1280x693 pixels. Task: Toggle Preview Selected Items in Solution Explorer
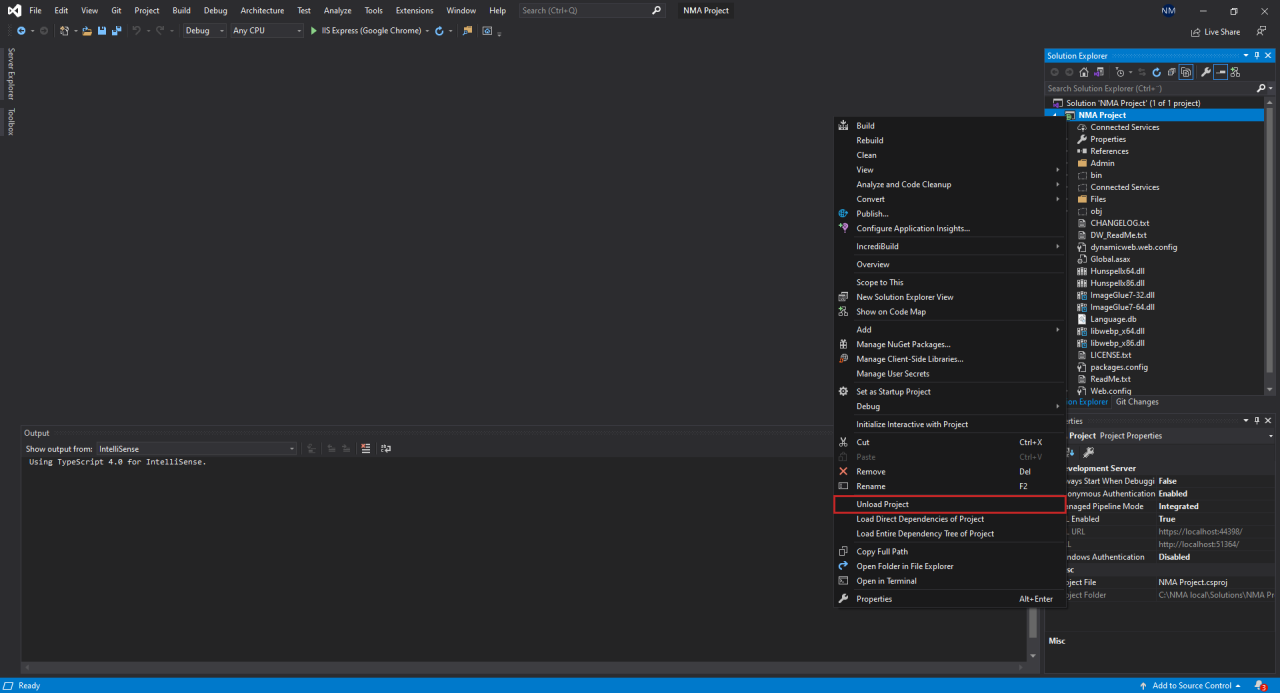[x=1221, y=72]
